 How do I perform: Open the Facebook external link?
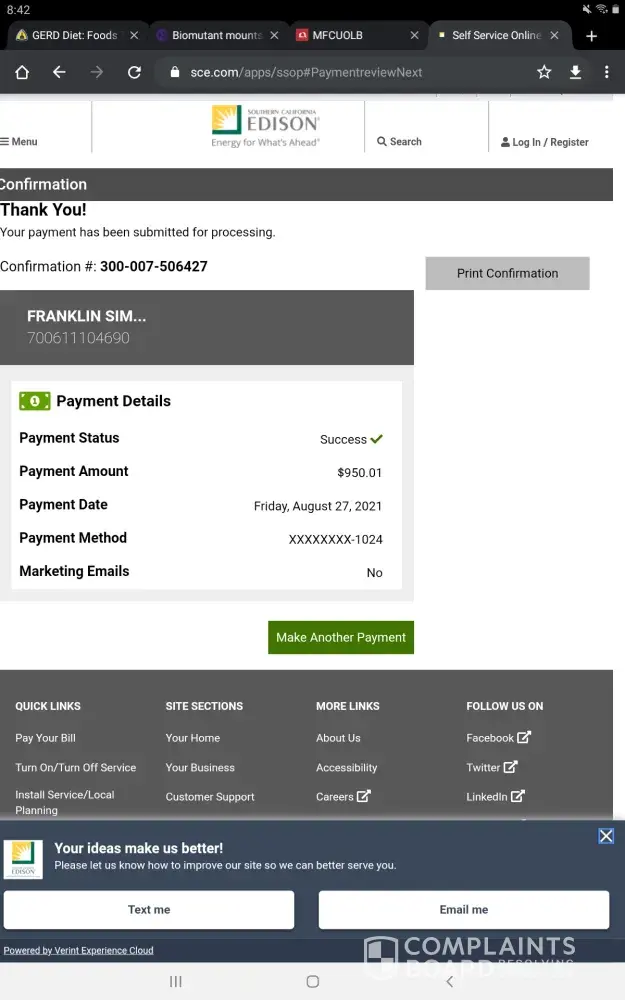498,738
